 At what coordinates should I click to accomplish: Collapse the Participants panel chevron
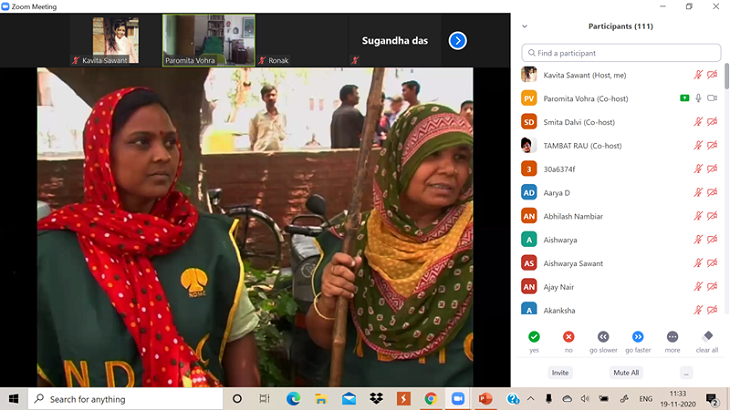click(x=525, y=26)
